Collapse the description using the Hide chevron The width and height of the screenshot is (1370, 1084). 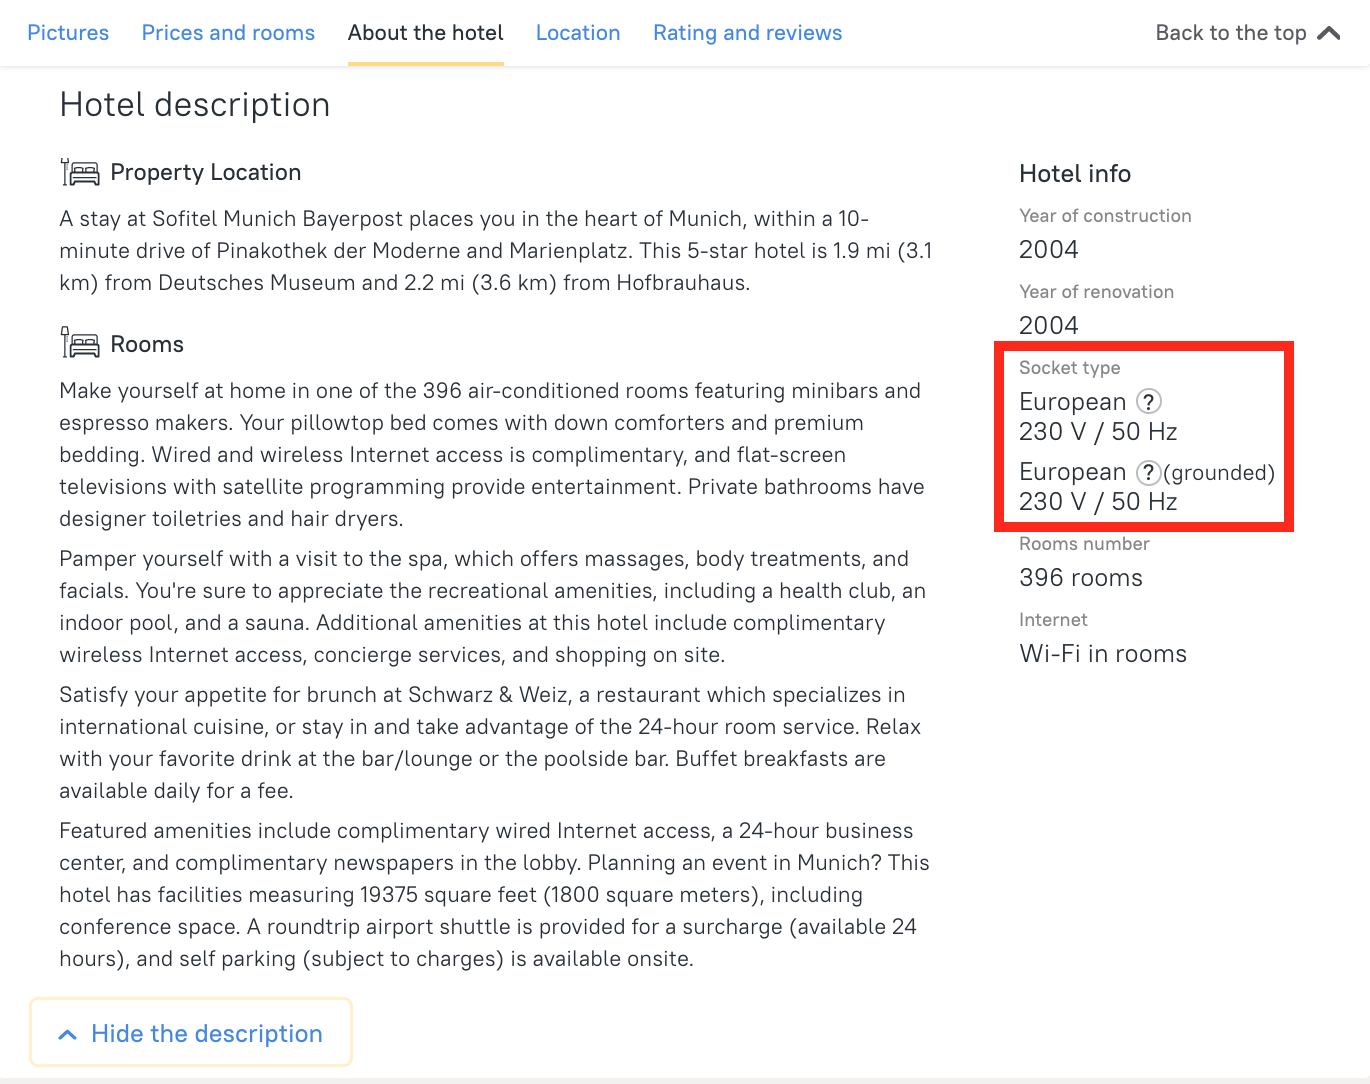68,1034
